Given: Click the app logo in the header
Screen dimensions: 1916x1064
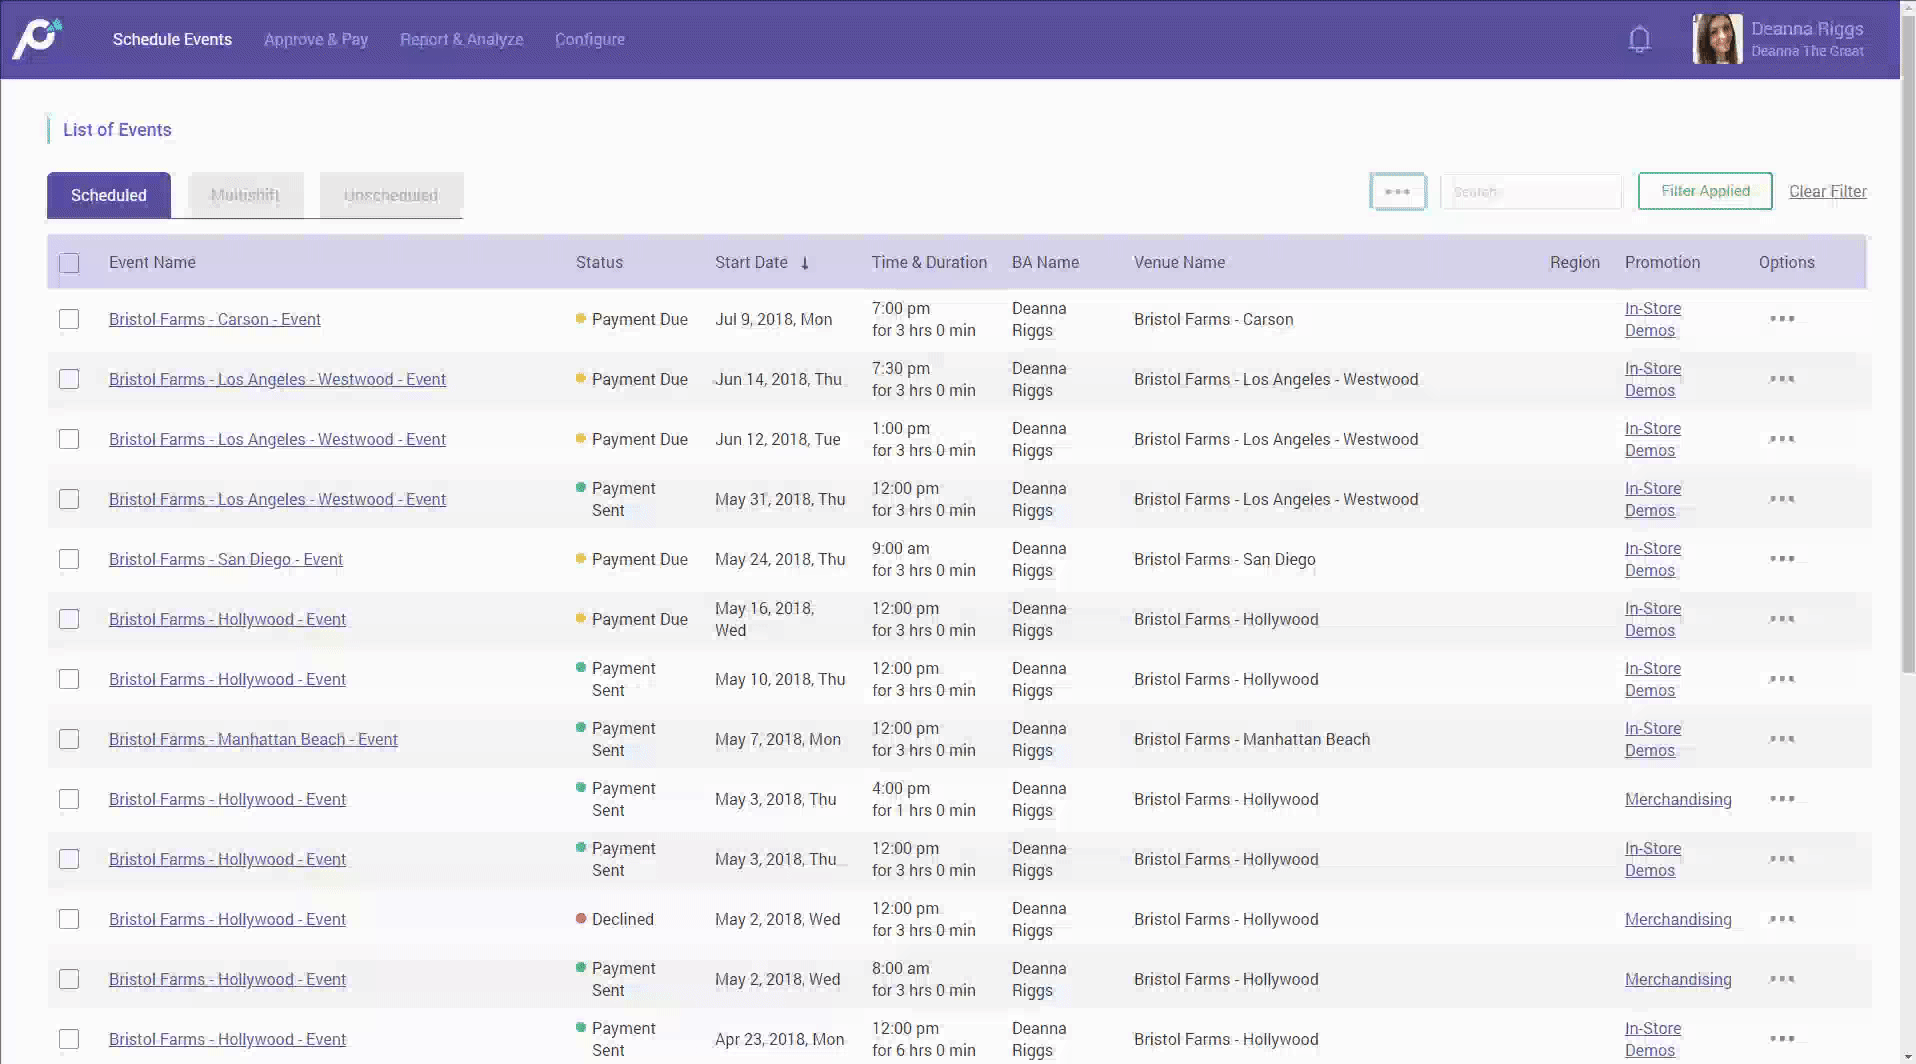Looking at the screenshot, I should click(37, 39).
